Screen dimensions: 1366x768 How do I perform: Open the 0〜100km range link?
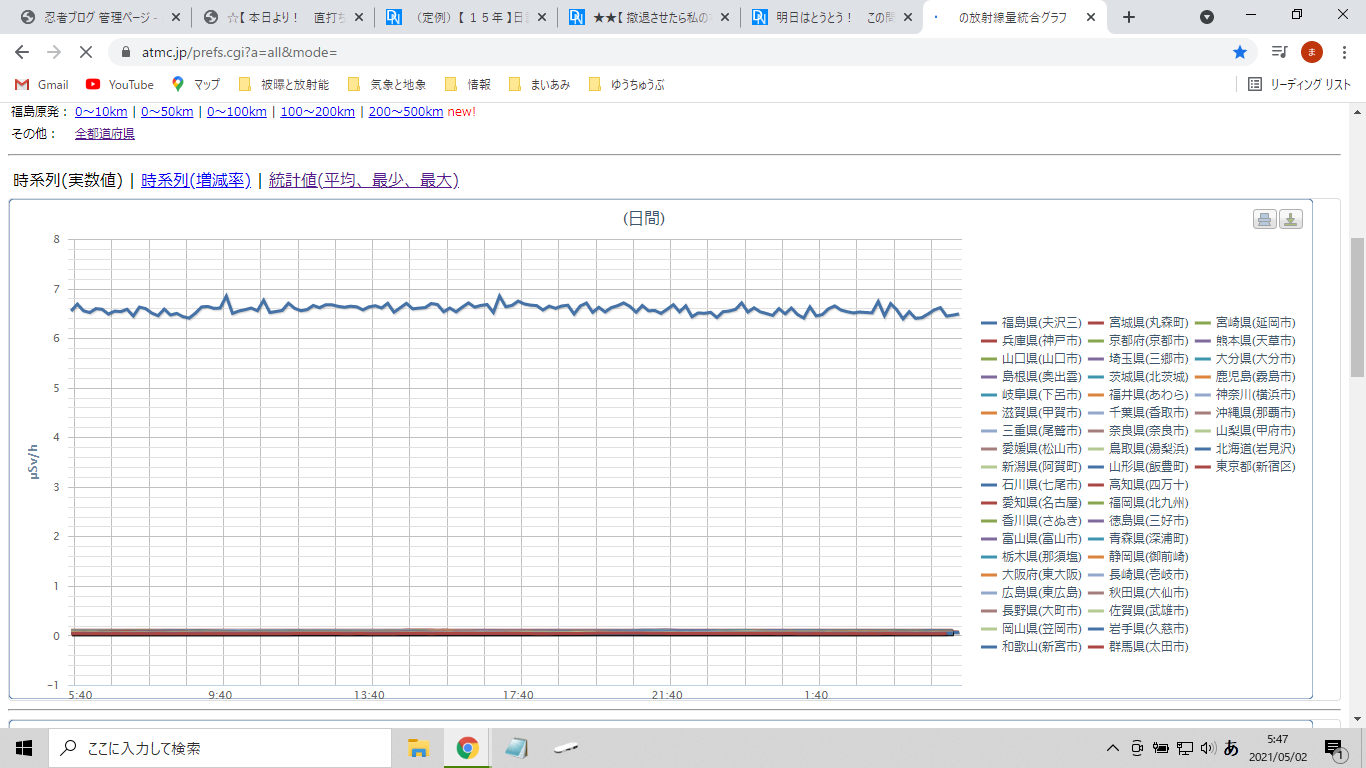click(x=237, y=111)
